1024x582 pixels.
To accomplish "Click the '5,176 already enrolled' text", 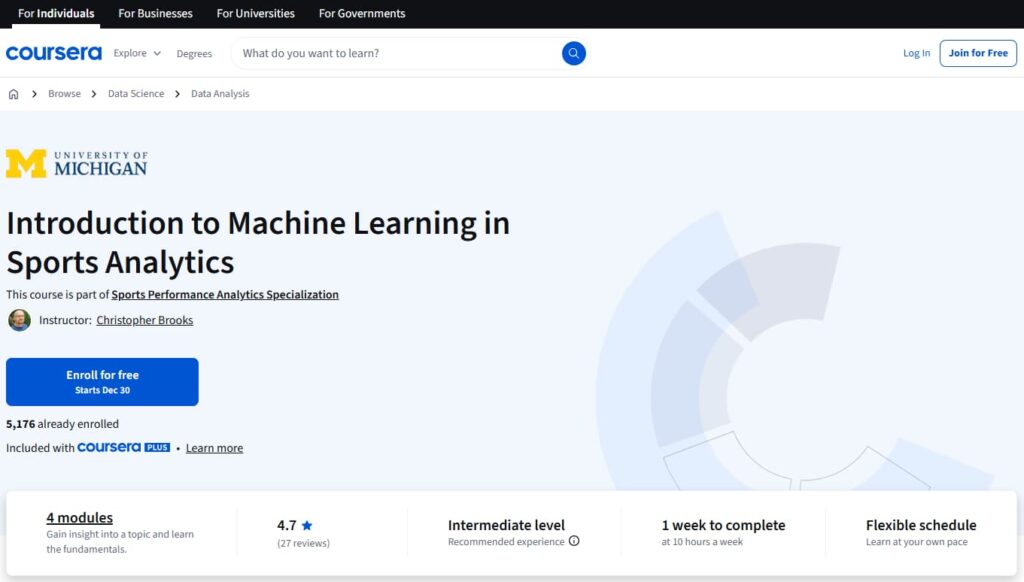I will pos(62,424).
